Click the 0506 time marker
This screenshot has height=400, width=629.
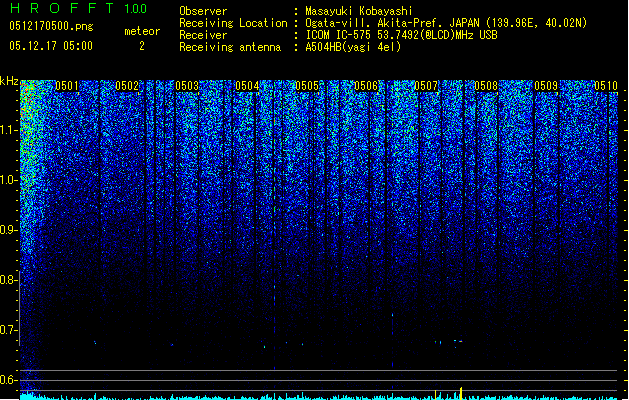[366, 86]
